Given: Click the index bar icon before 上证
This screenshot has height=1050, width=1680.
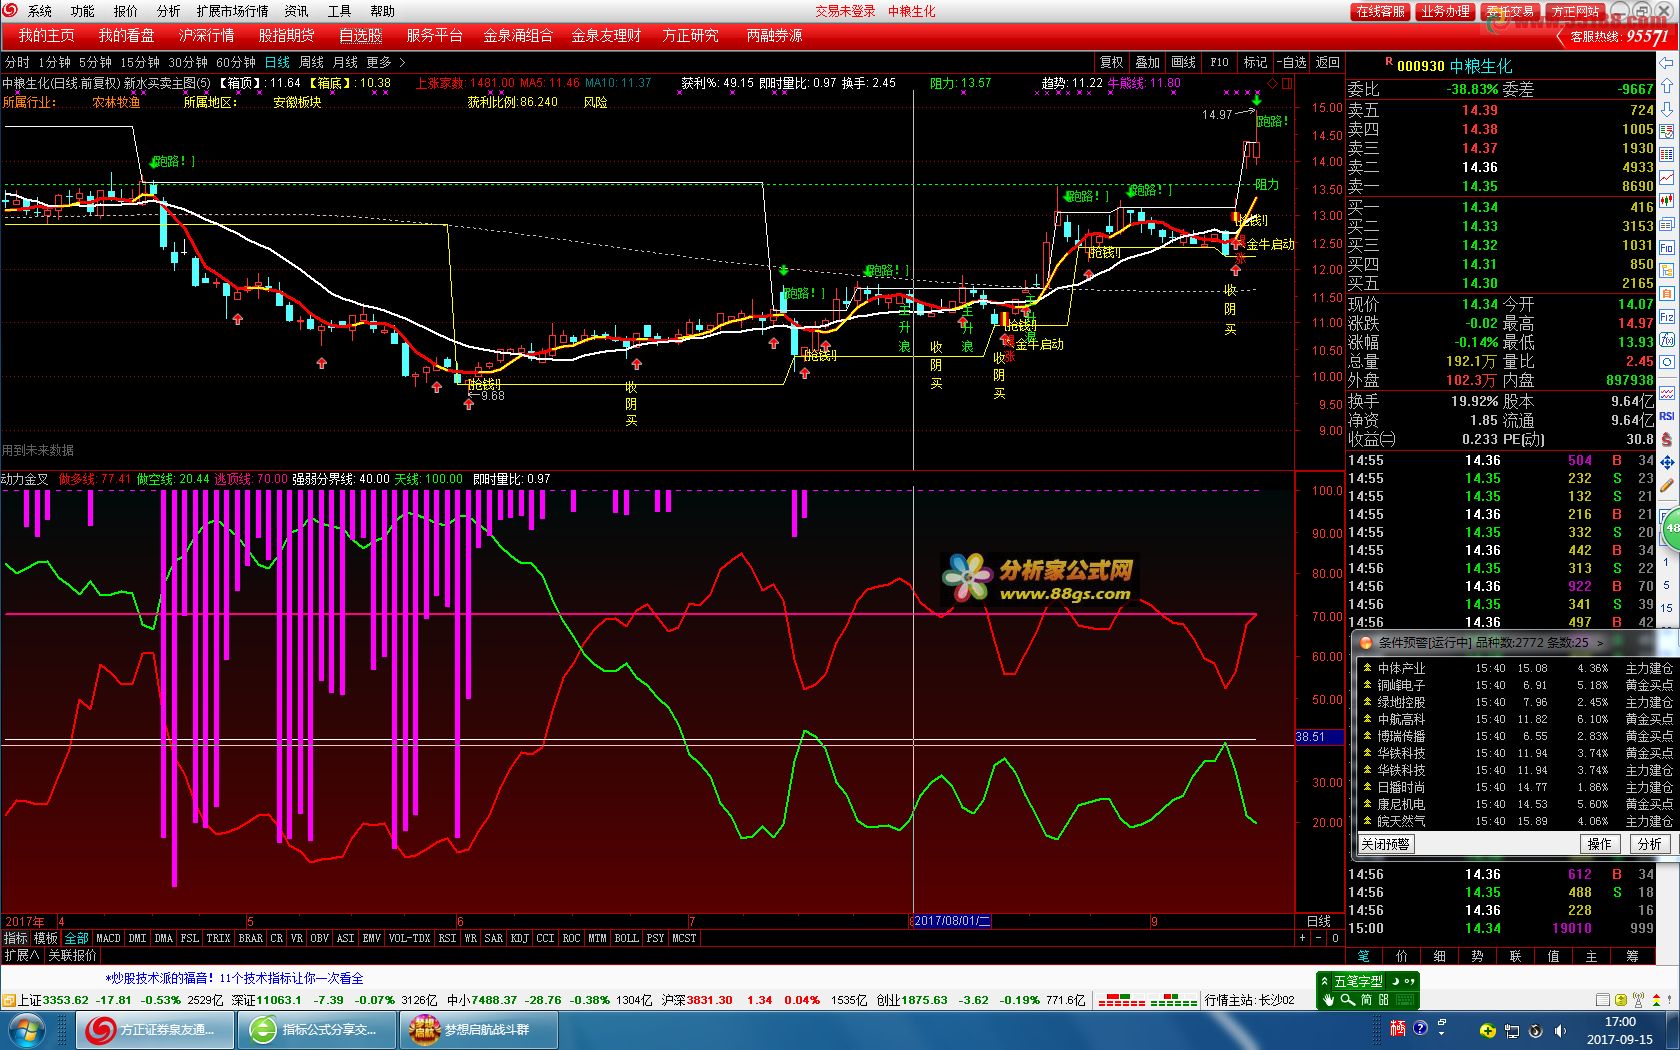Looking at the screenshot, I should (x=8, y=1000).
